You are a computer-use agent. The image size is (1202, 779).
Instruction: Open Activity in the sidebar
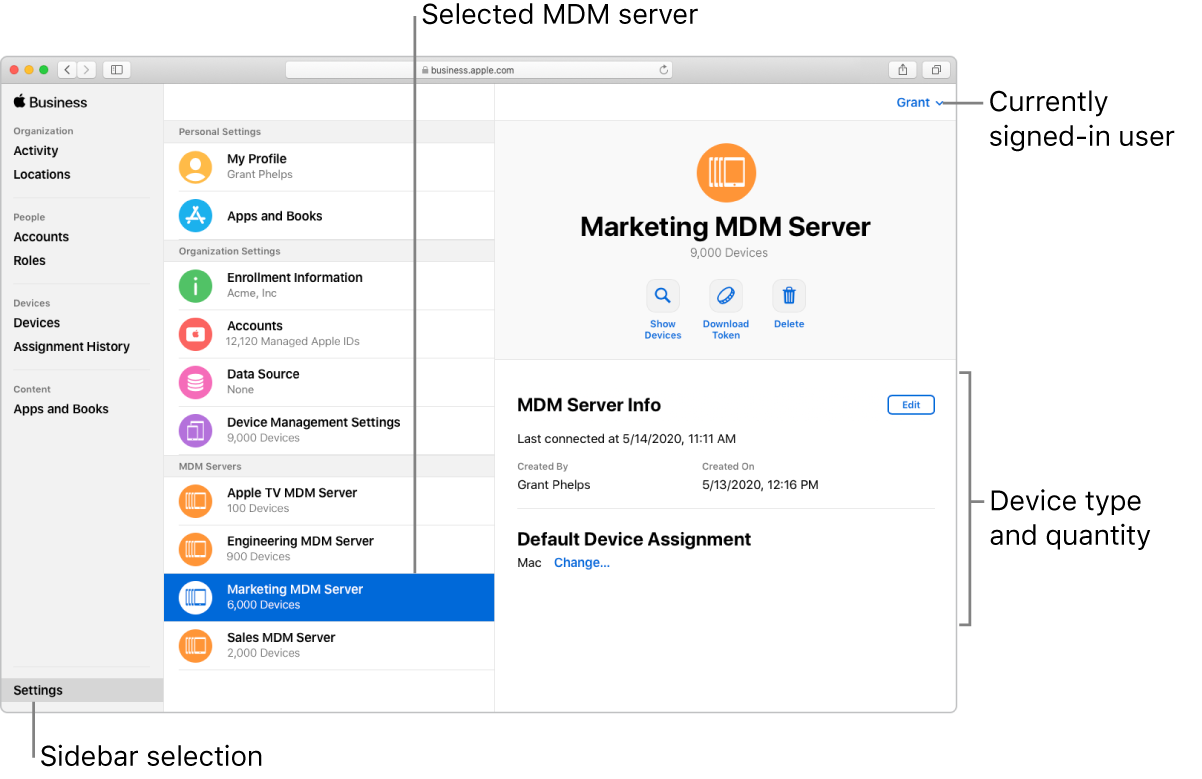tap(36, 151)
